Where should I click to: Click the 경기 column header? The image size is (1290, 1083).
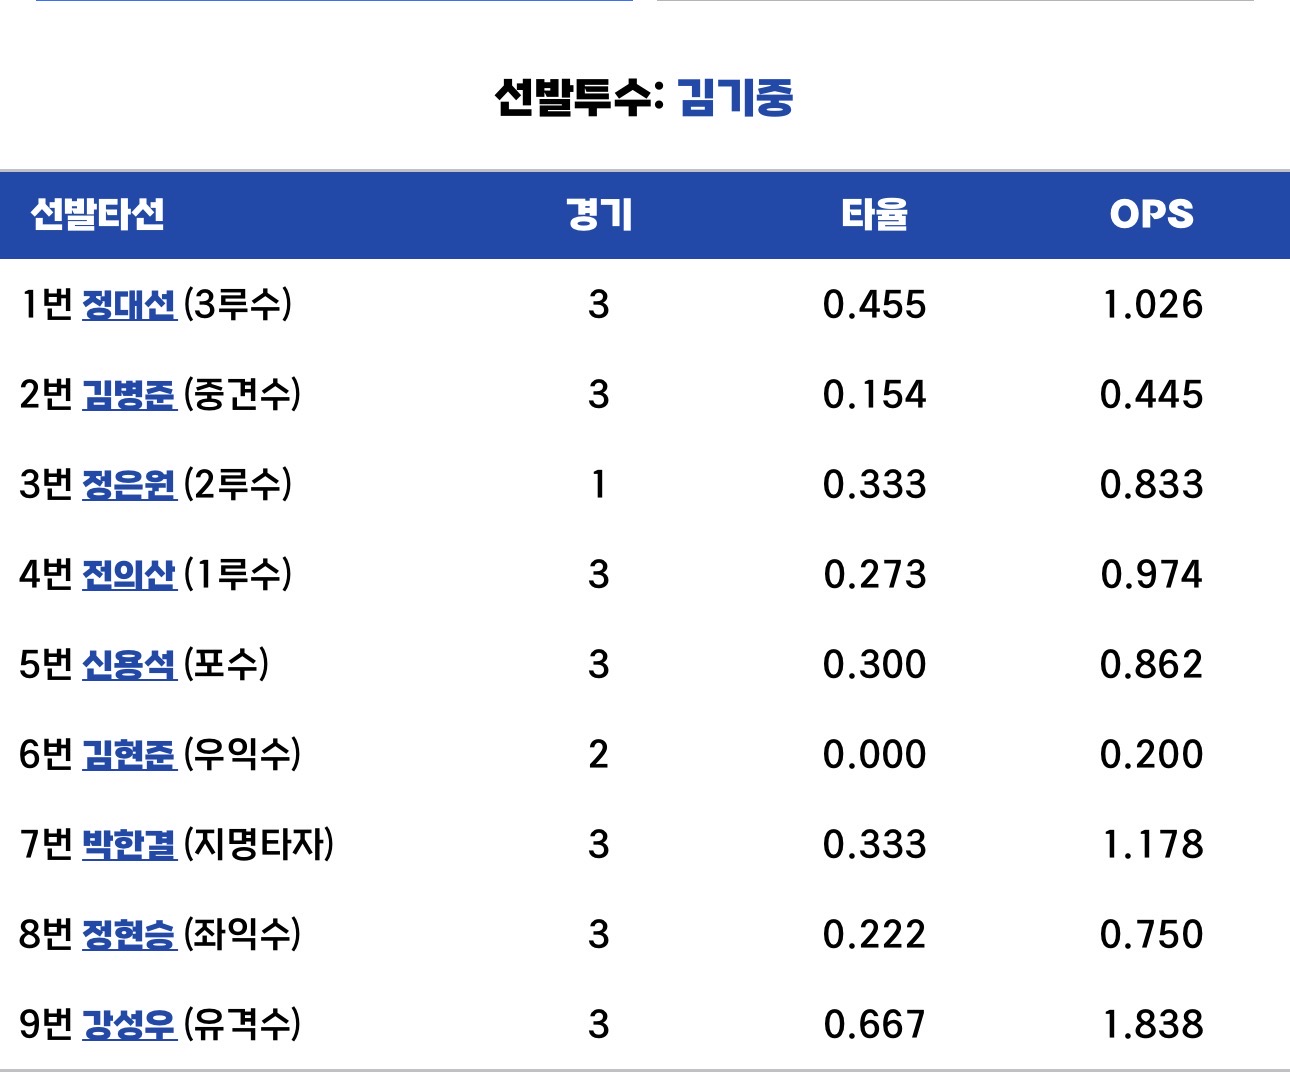point(599,214)
